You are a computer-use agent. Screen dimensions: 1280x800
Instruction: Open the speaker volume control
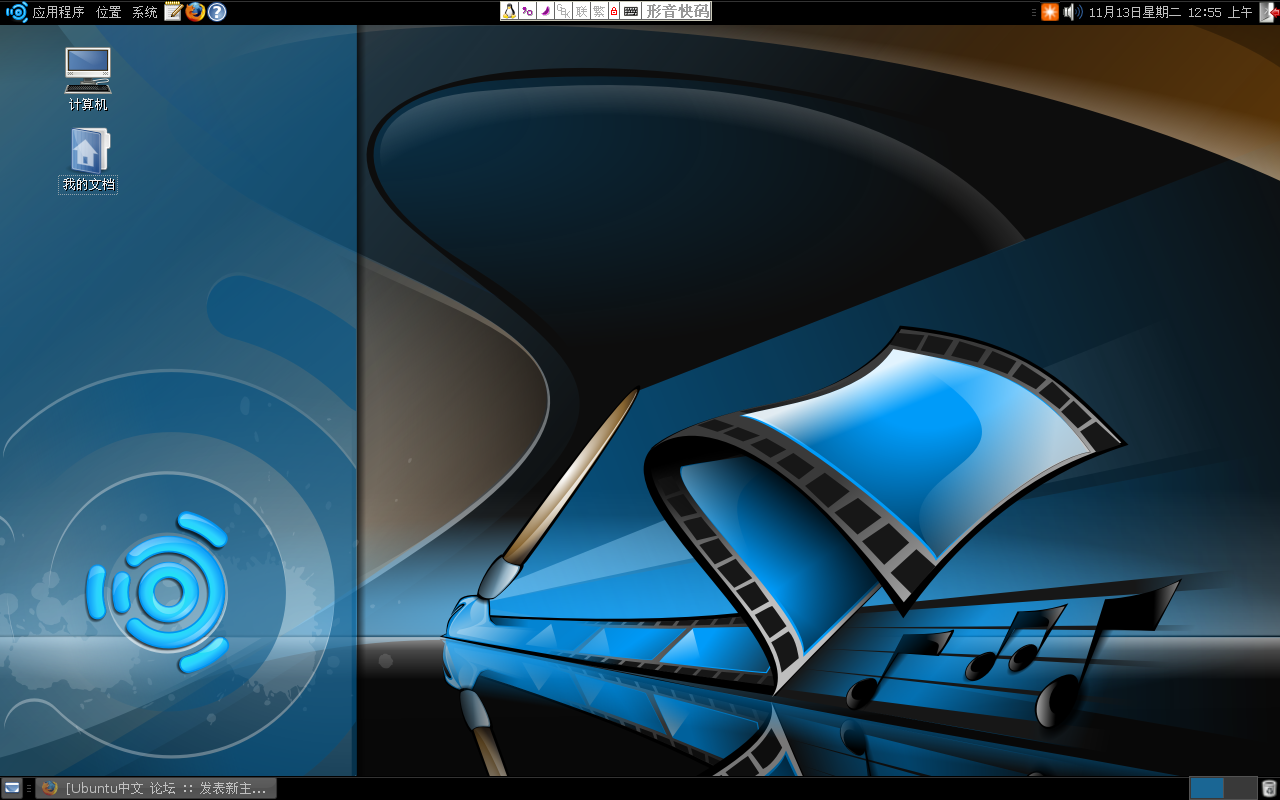[1072, 12]
